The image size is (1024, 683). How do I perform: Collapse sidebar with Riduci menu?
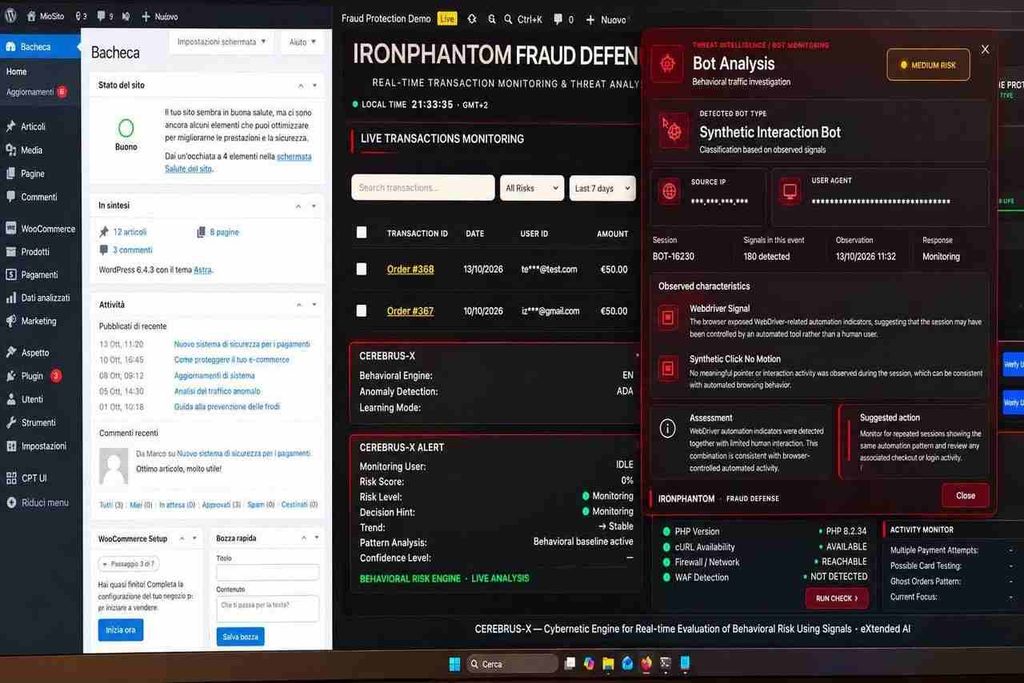click(x=44, y=502)
